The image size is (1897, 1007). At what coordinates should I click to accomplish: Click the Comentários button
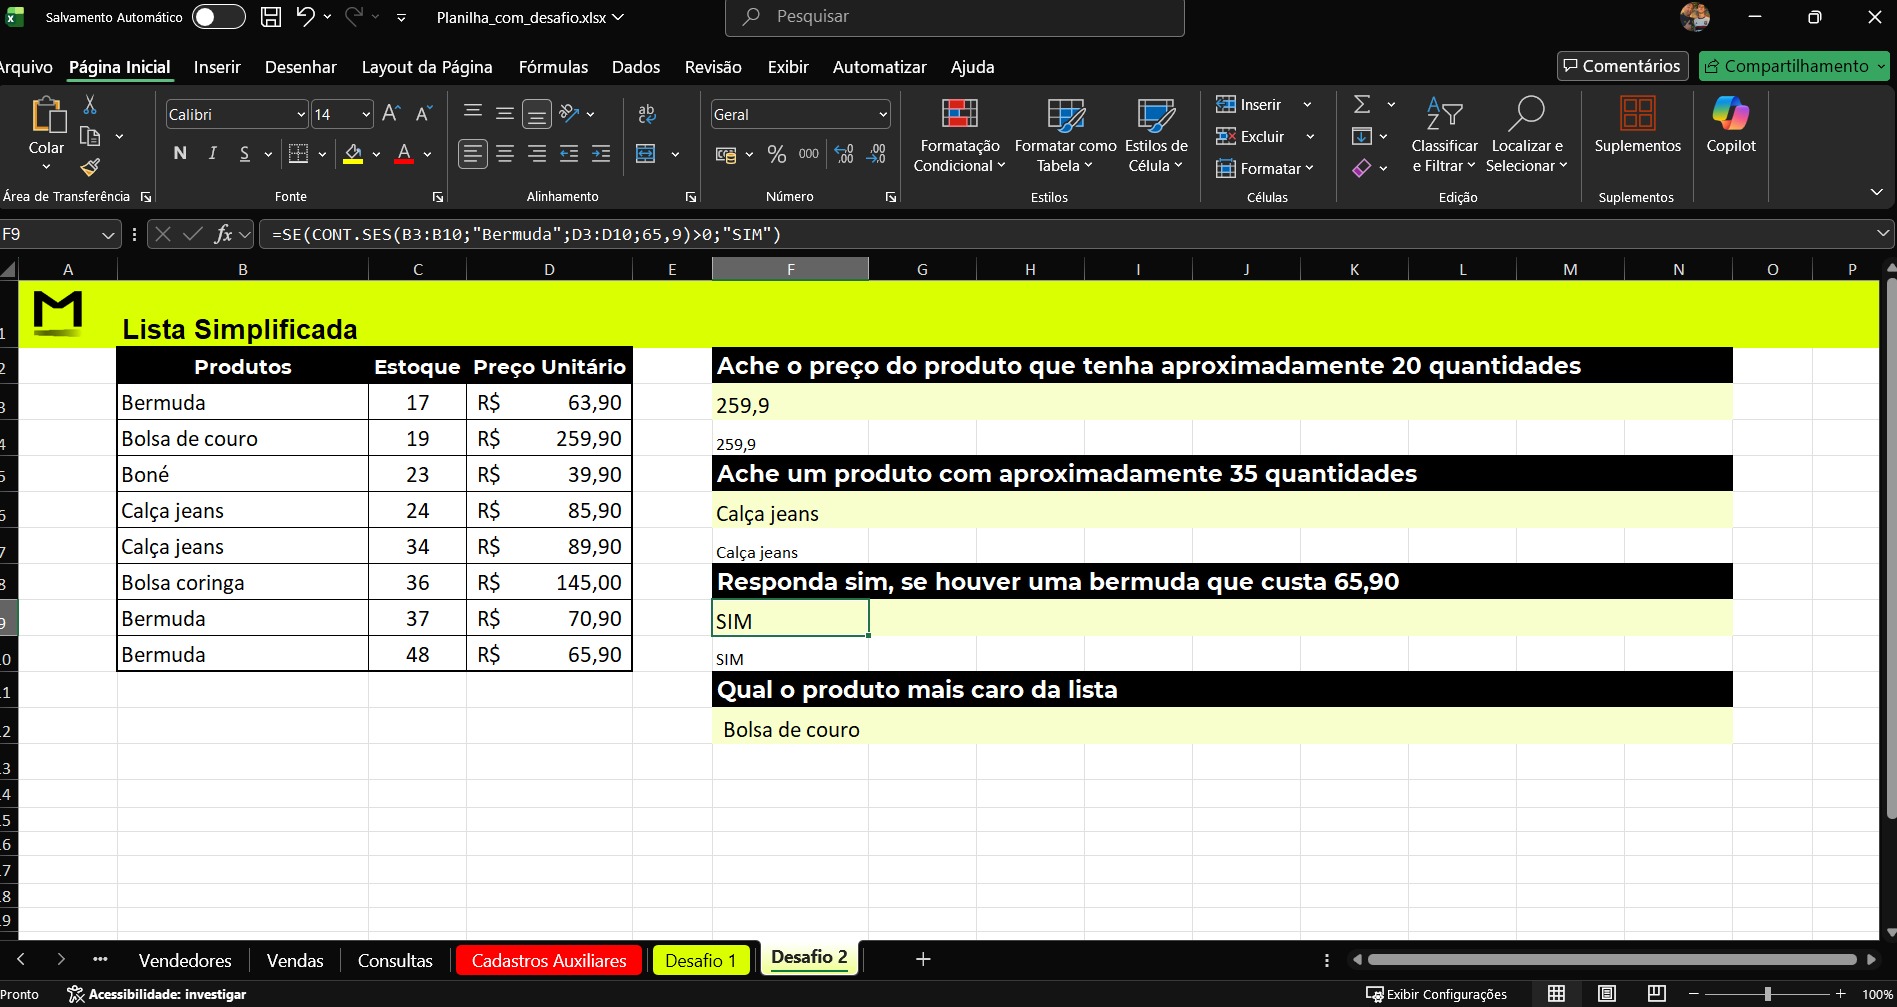1623,66
